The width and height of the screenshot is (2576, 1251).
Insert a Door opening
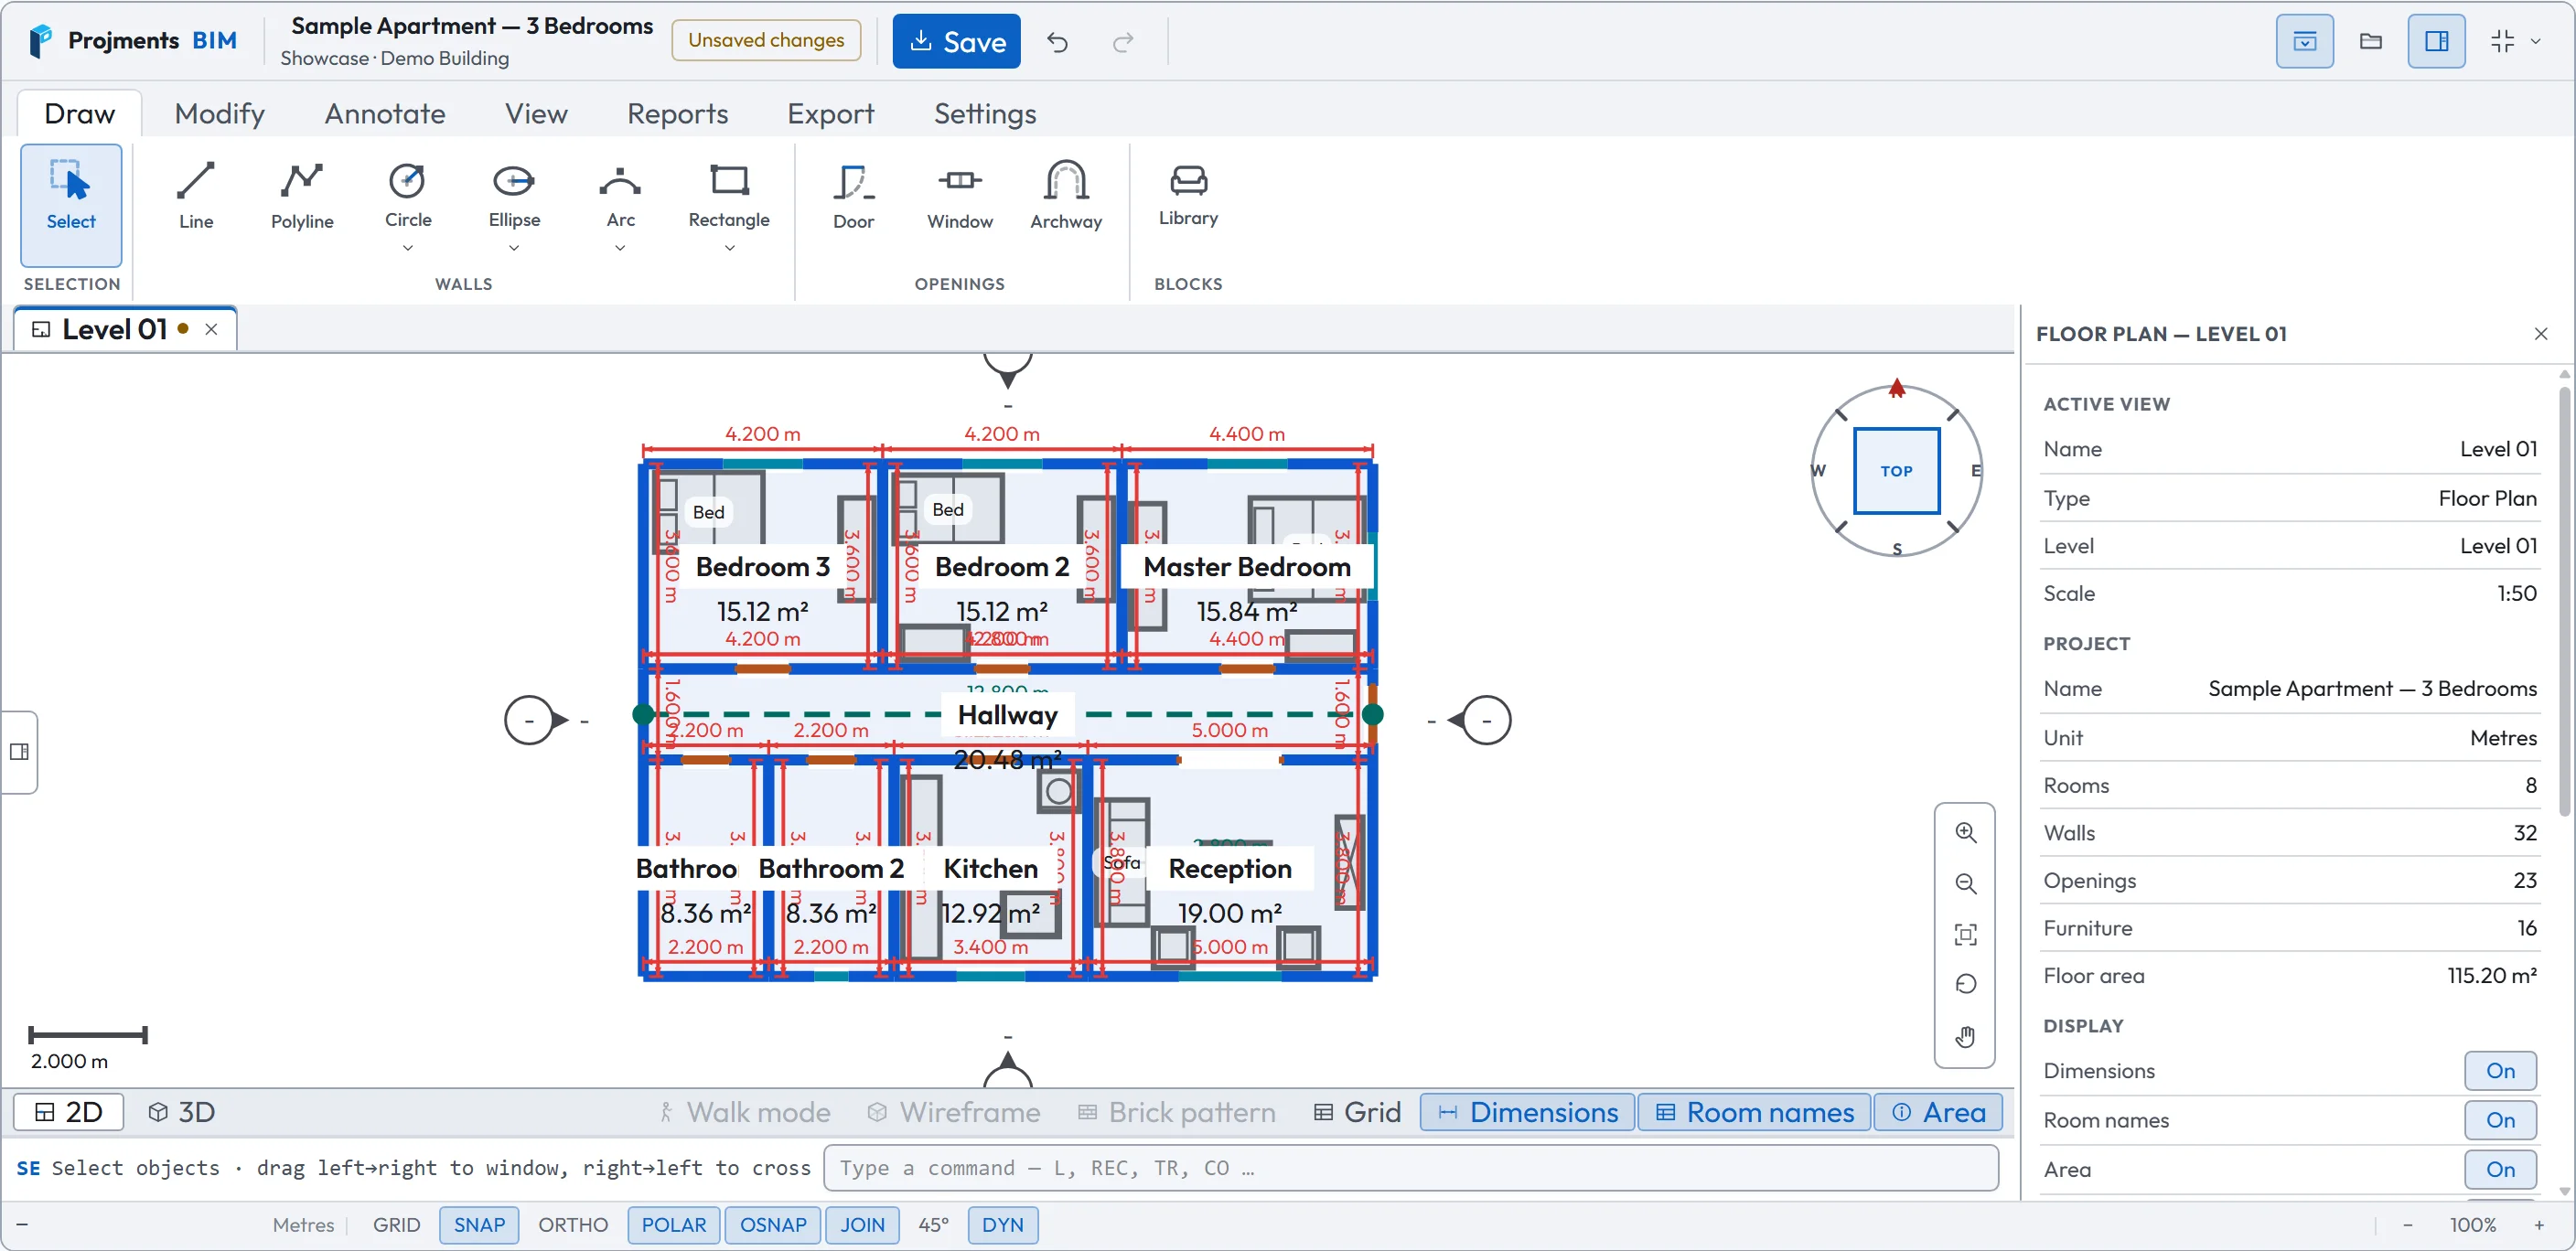(x=853, y=197)
